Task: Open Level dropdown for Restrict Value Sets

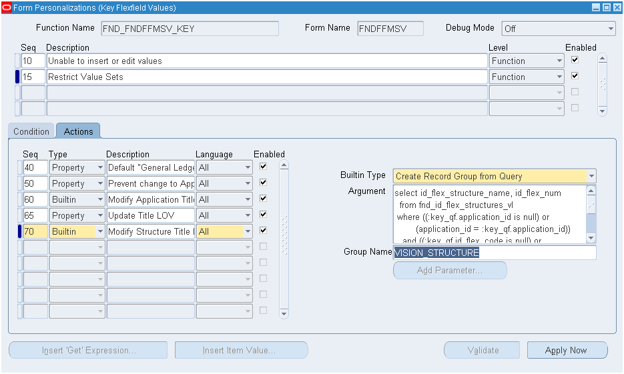Action: [x=559, y=77]
